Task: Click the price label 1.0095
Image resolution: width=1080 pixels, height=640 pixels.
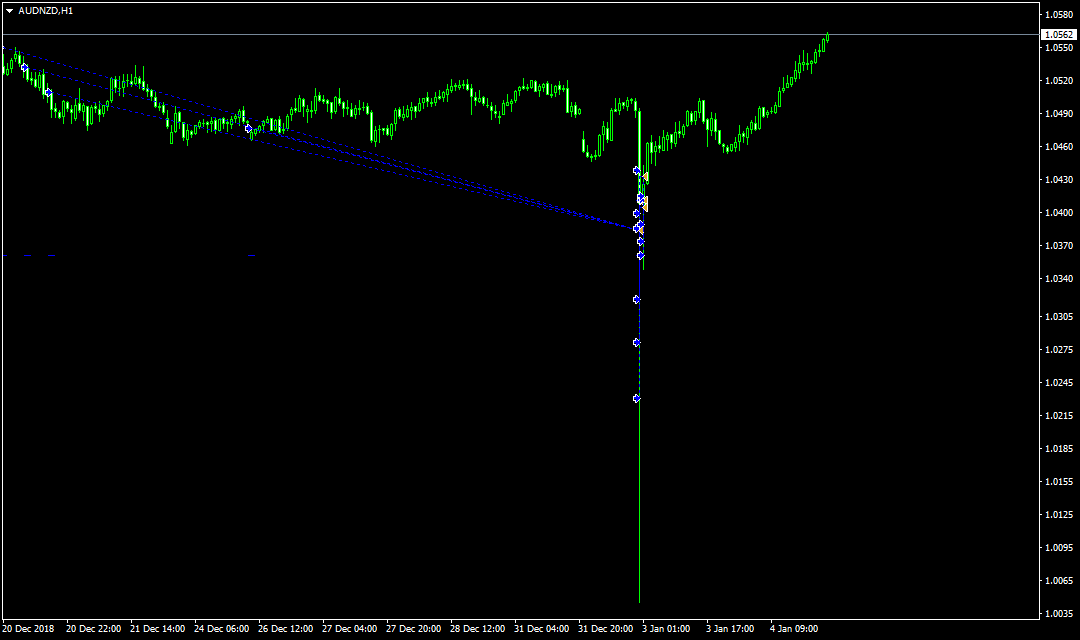Action: [x=1059, y=548]
